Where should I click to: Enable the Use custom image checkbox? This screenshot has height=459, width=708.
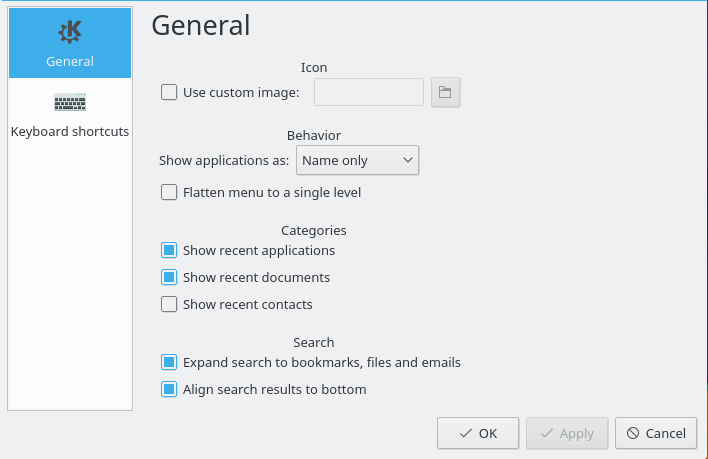coord(169,93)
